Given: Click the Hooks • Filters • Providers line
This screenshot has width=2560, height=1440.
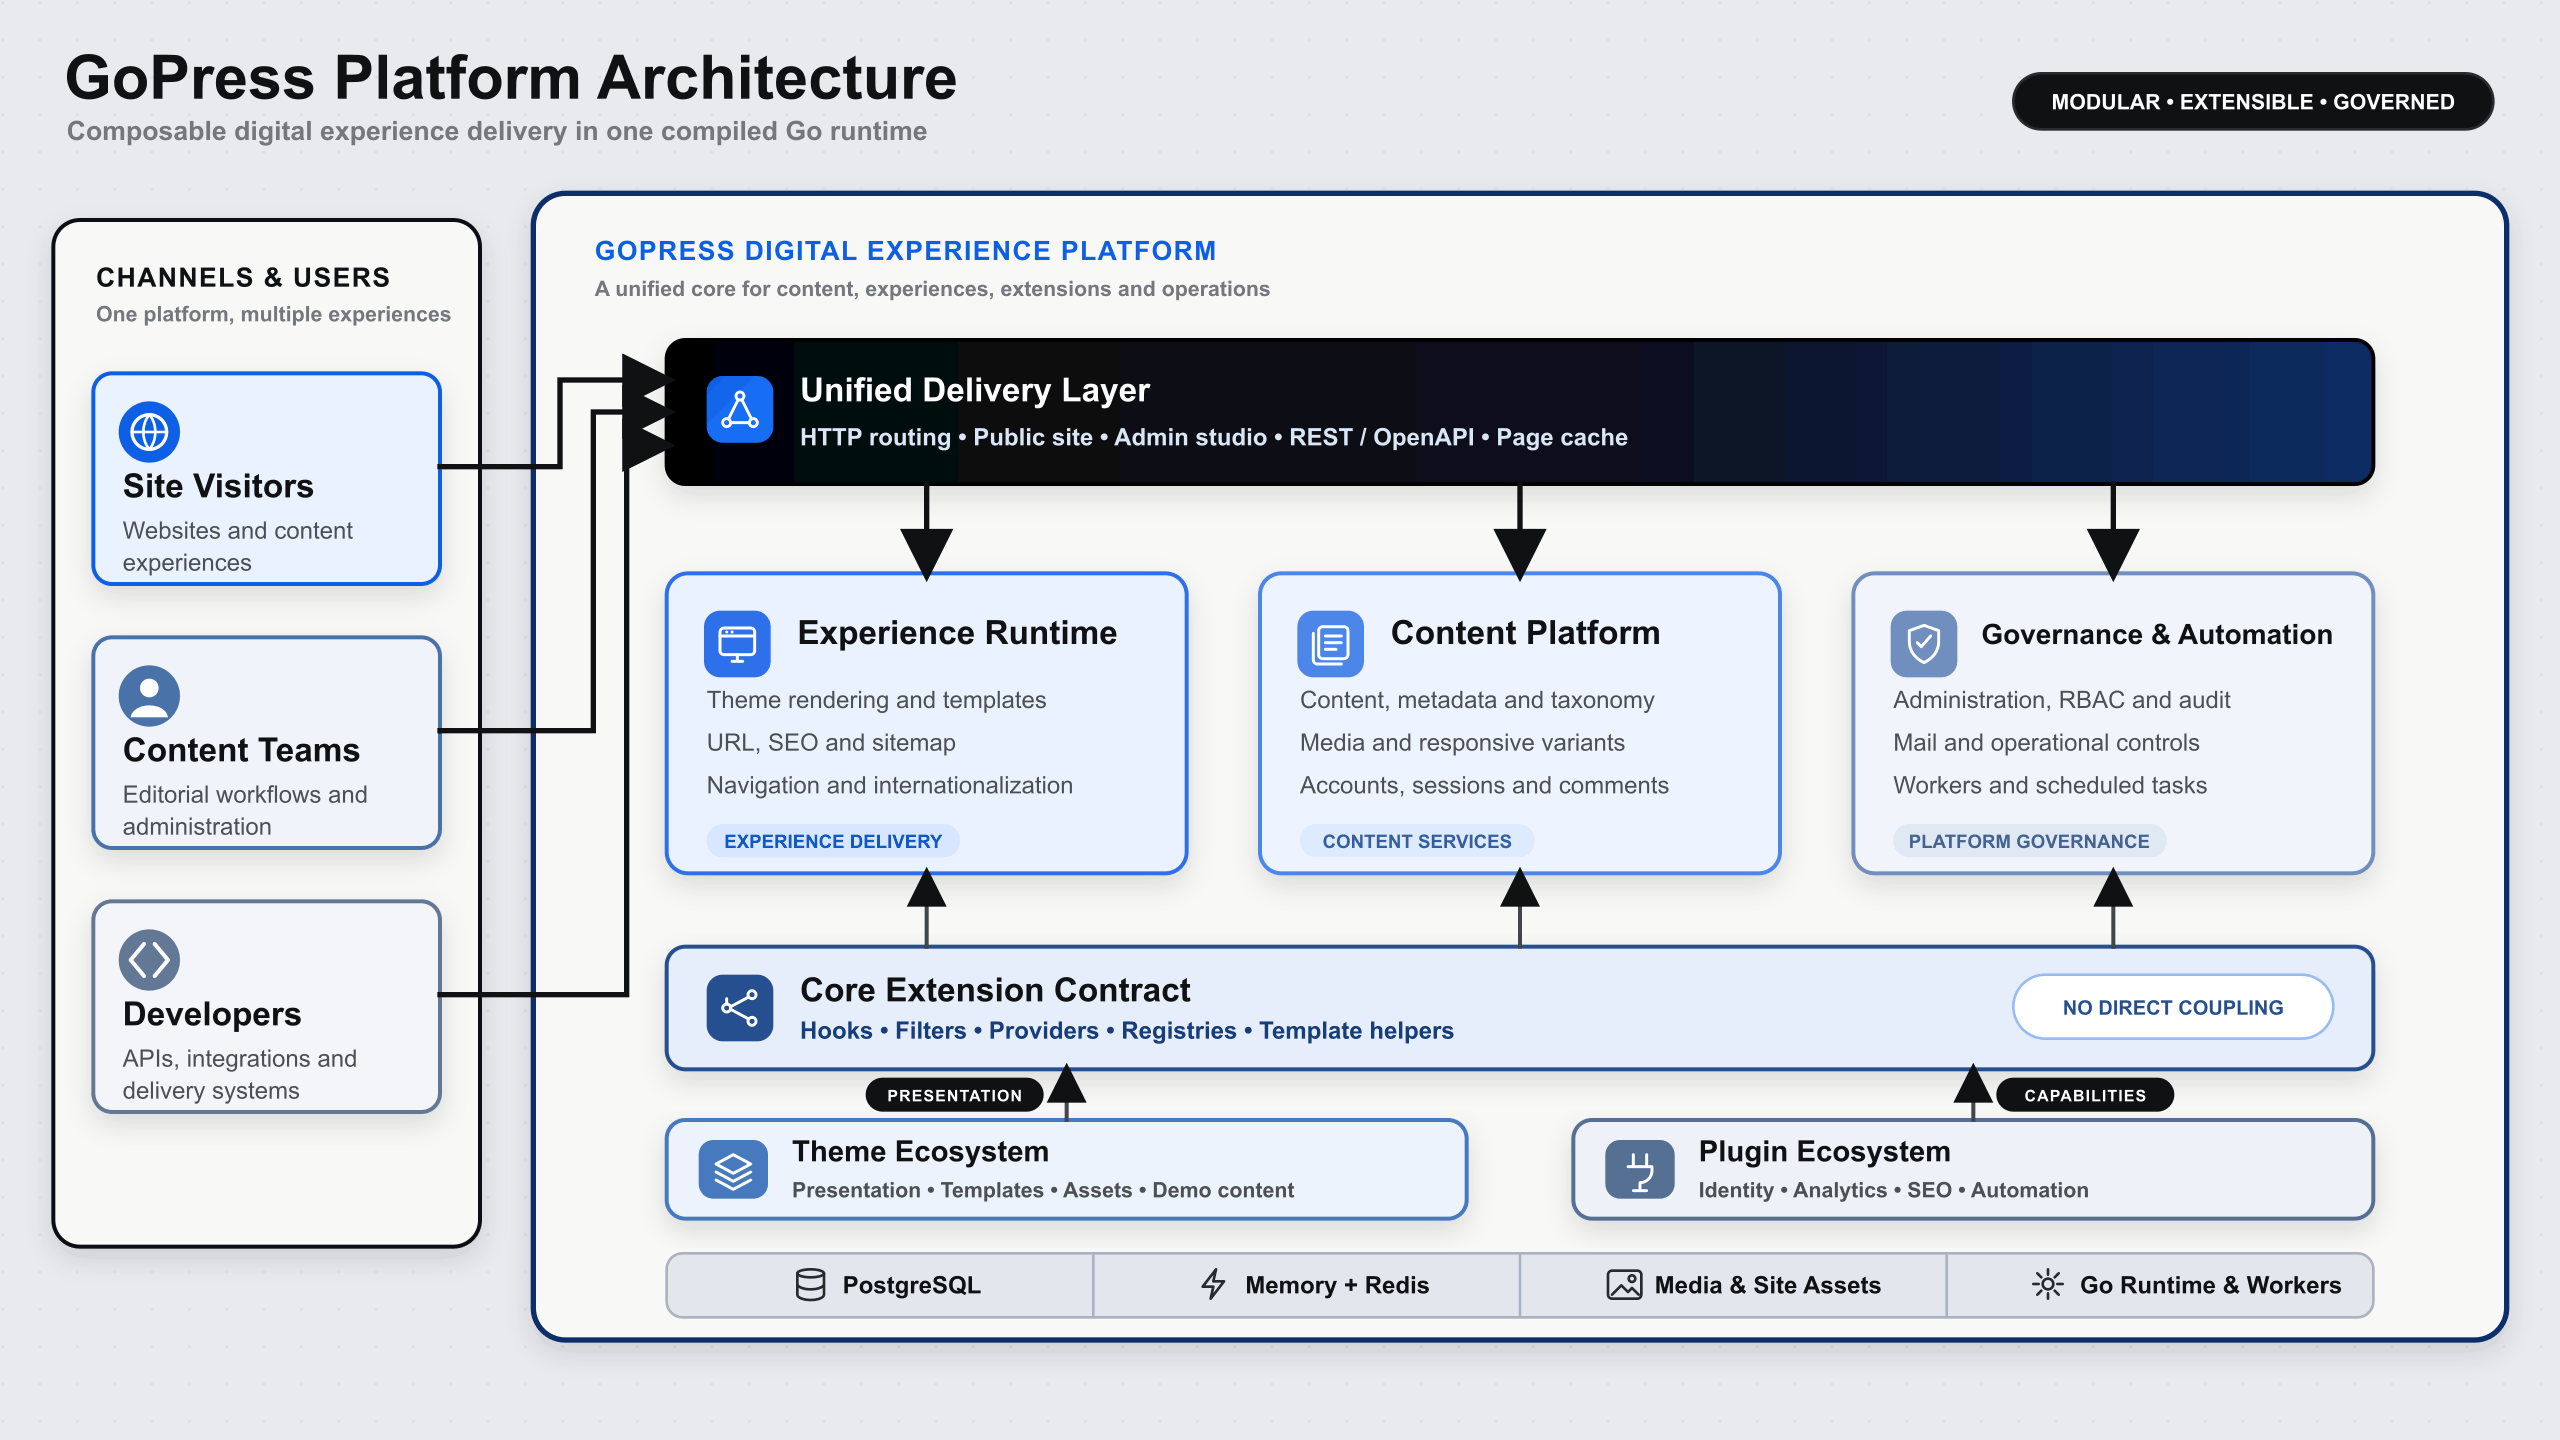Looking at the screenshot, I should tap(1127, 1031).
